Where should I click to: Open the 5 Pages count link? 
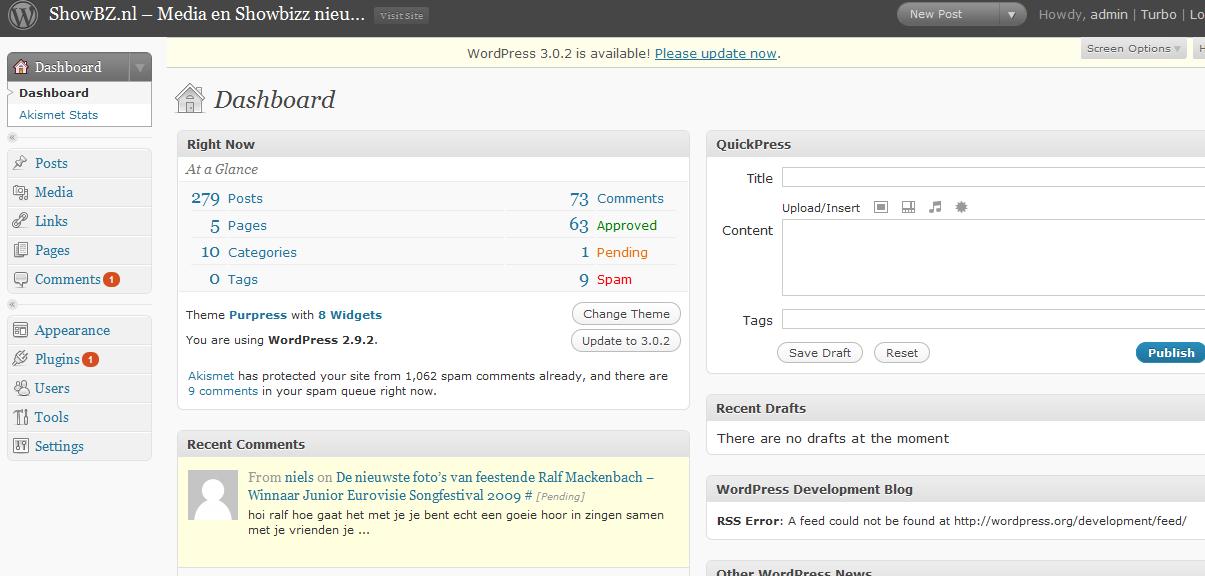tap(238, 225)
